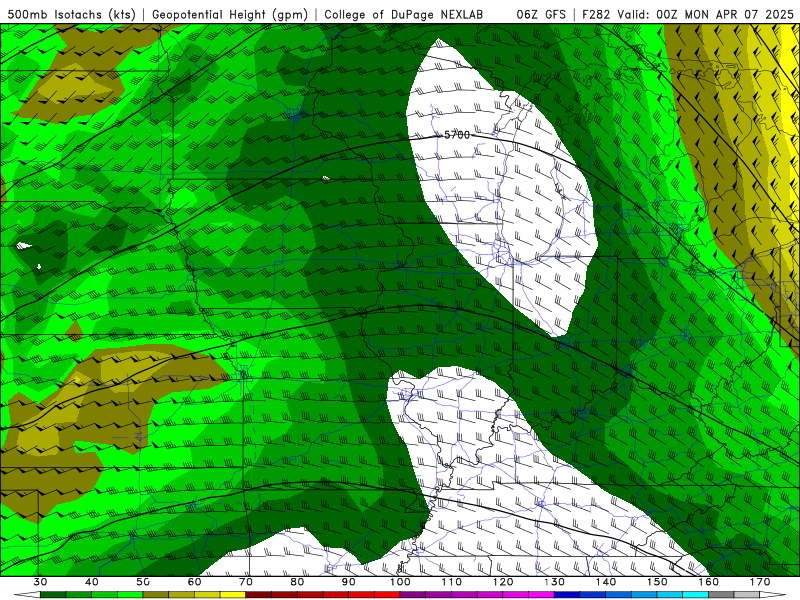This screenshot has height=600, width=800.
Task: Click the bright red swatch just below 100 kts
Action: [387, 595]
